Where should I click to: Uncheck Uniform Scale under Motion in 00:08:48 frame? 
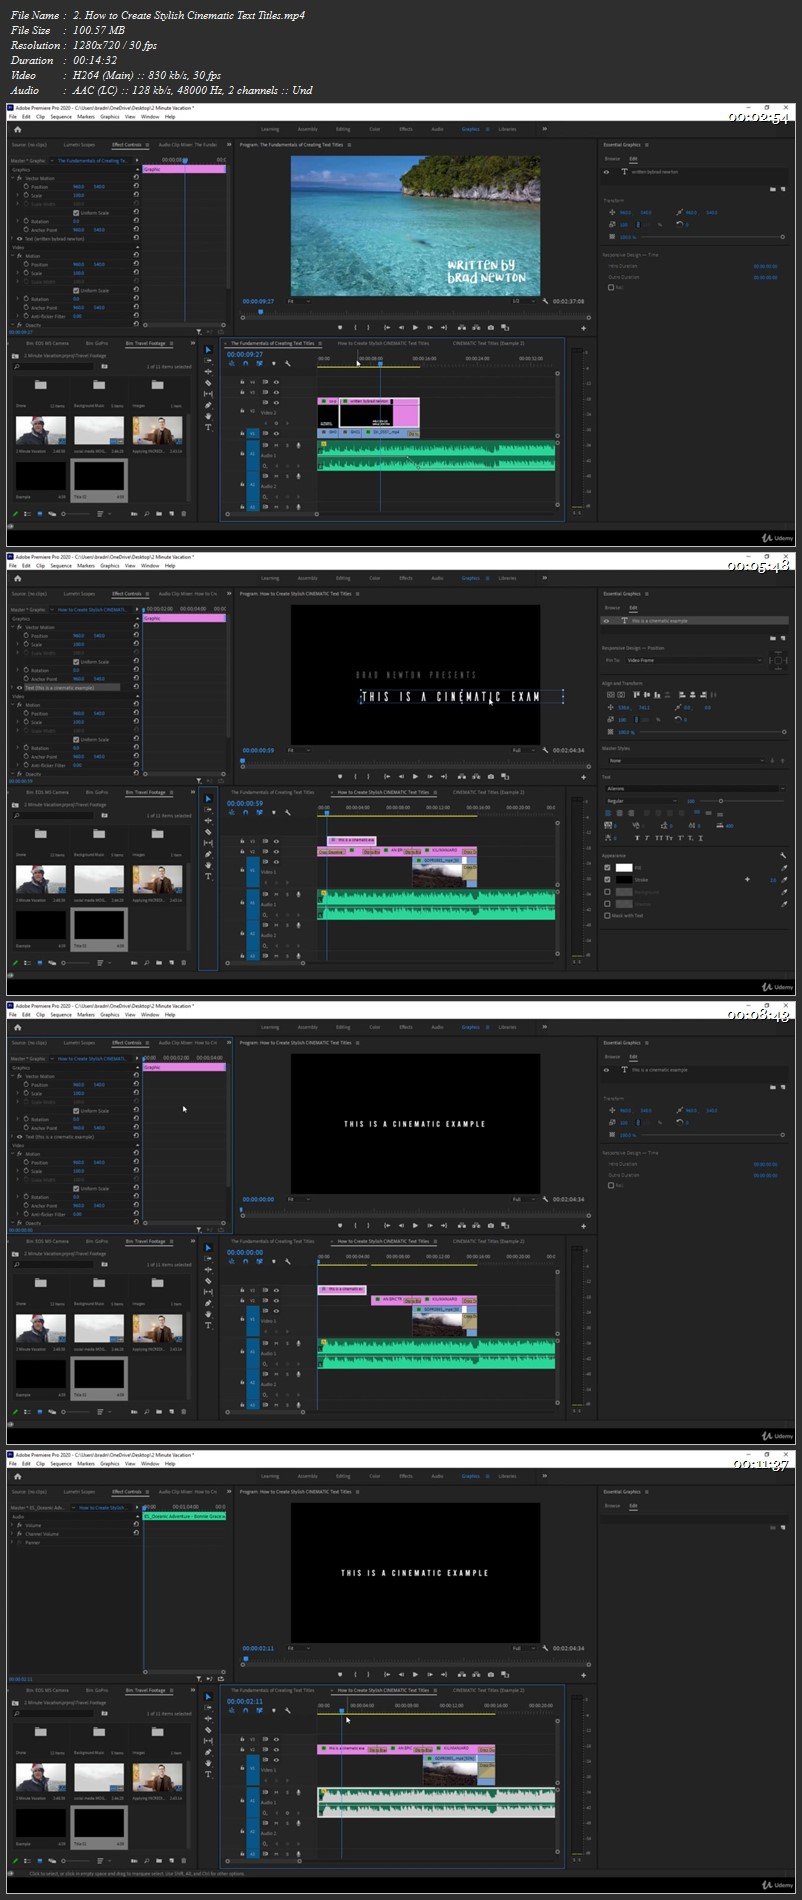pos(76,1189)
